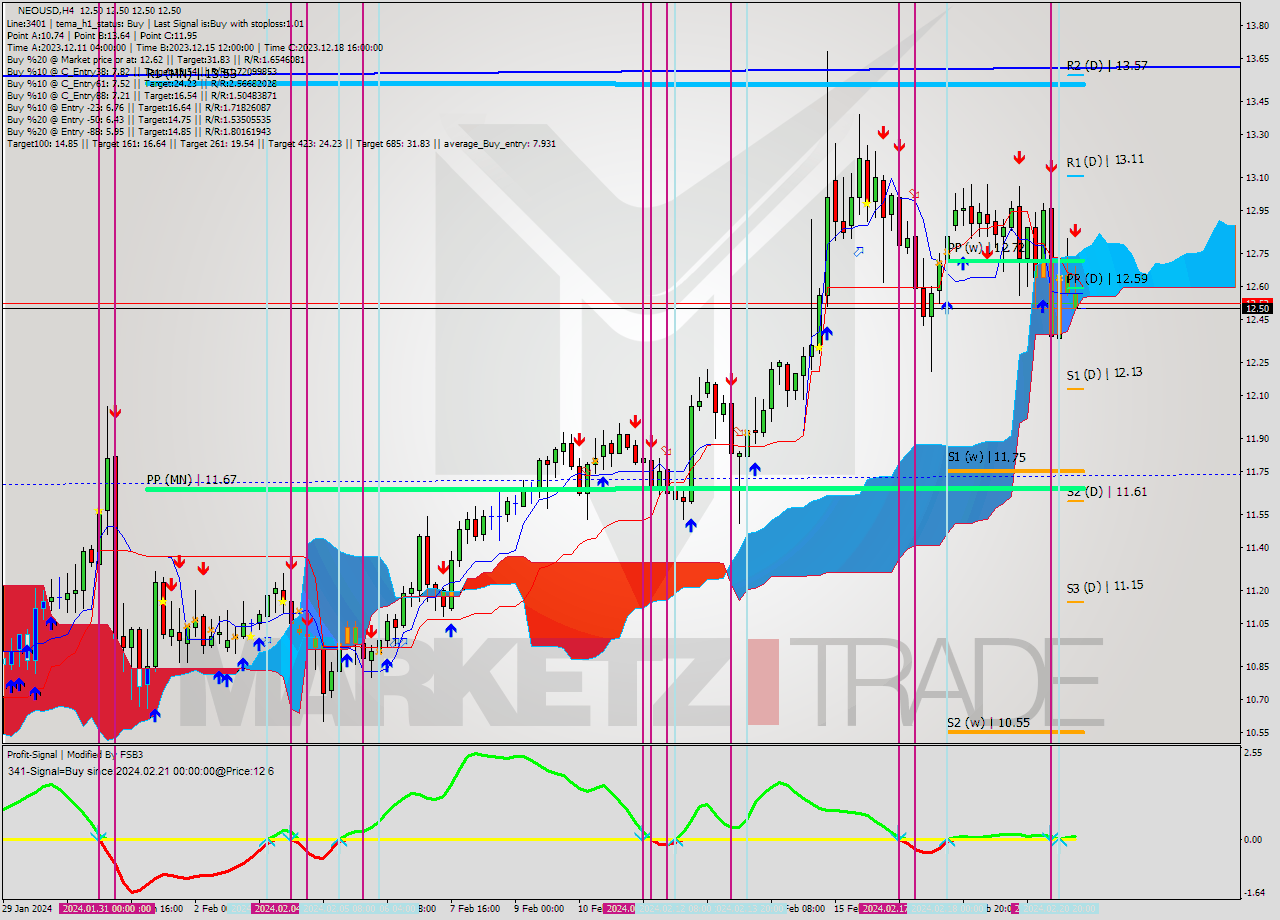Click the 12.95 price axis value
This screenshot has height=920, width=1280.
coord(1257,211)
